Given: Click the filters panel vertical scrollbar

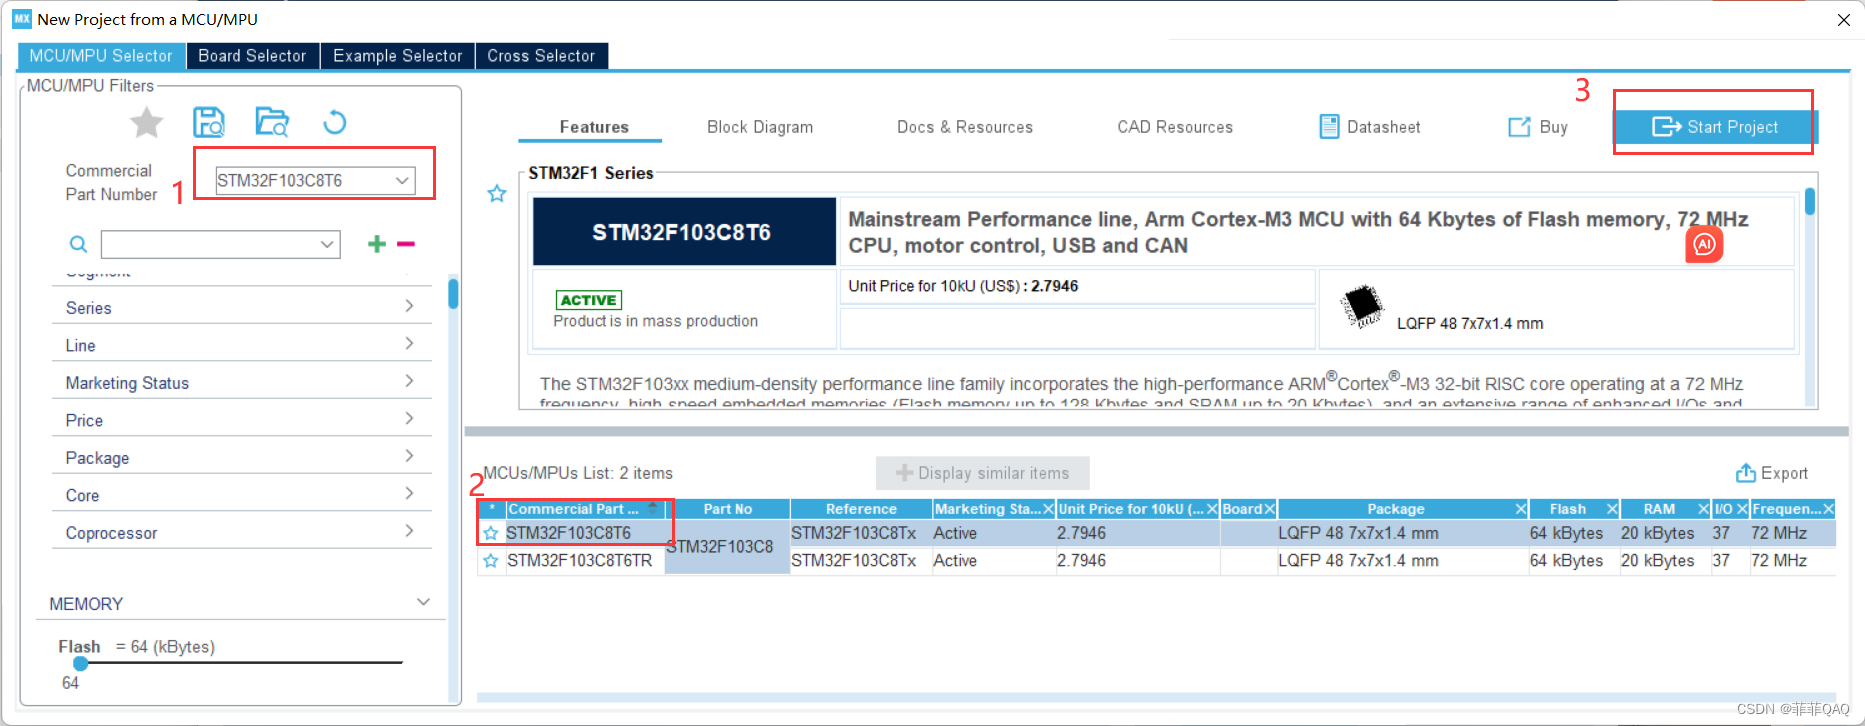Looking at the screenshot, I should click(x=454, y=293).
